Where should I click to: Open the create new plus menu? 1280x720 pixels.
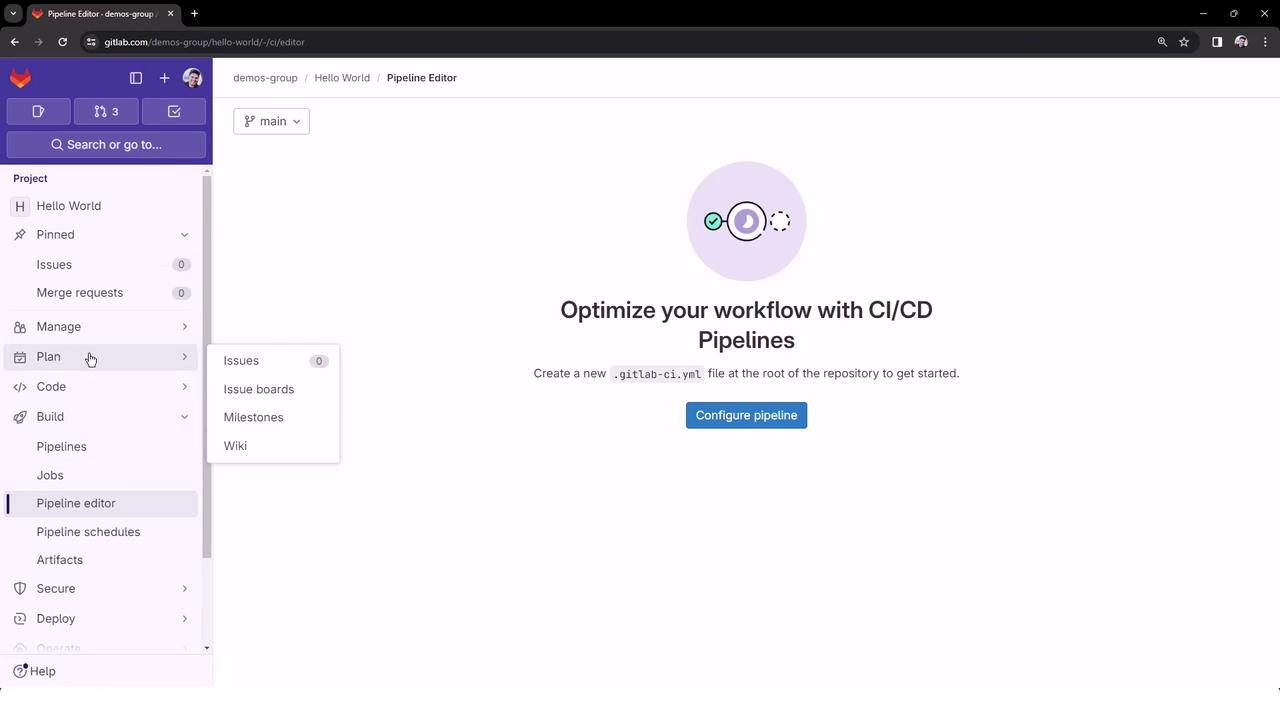[164, 78]
